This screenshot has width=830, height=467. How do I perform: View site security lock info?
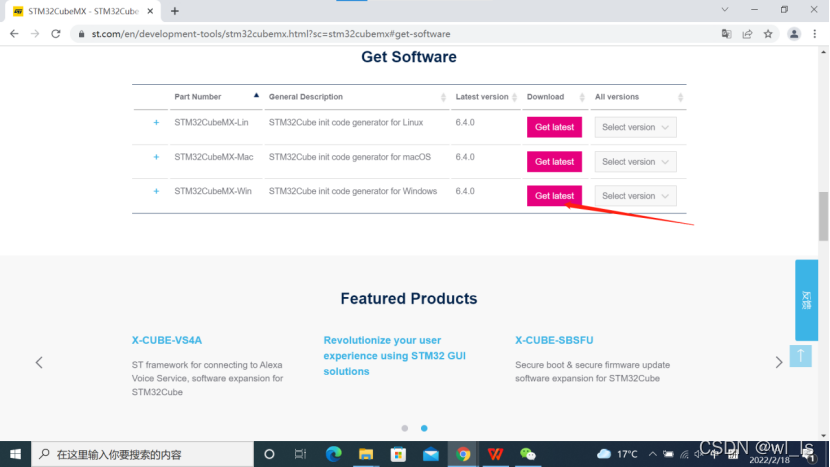point(81,34)
